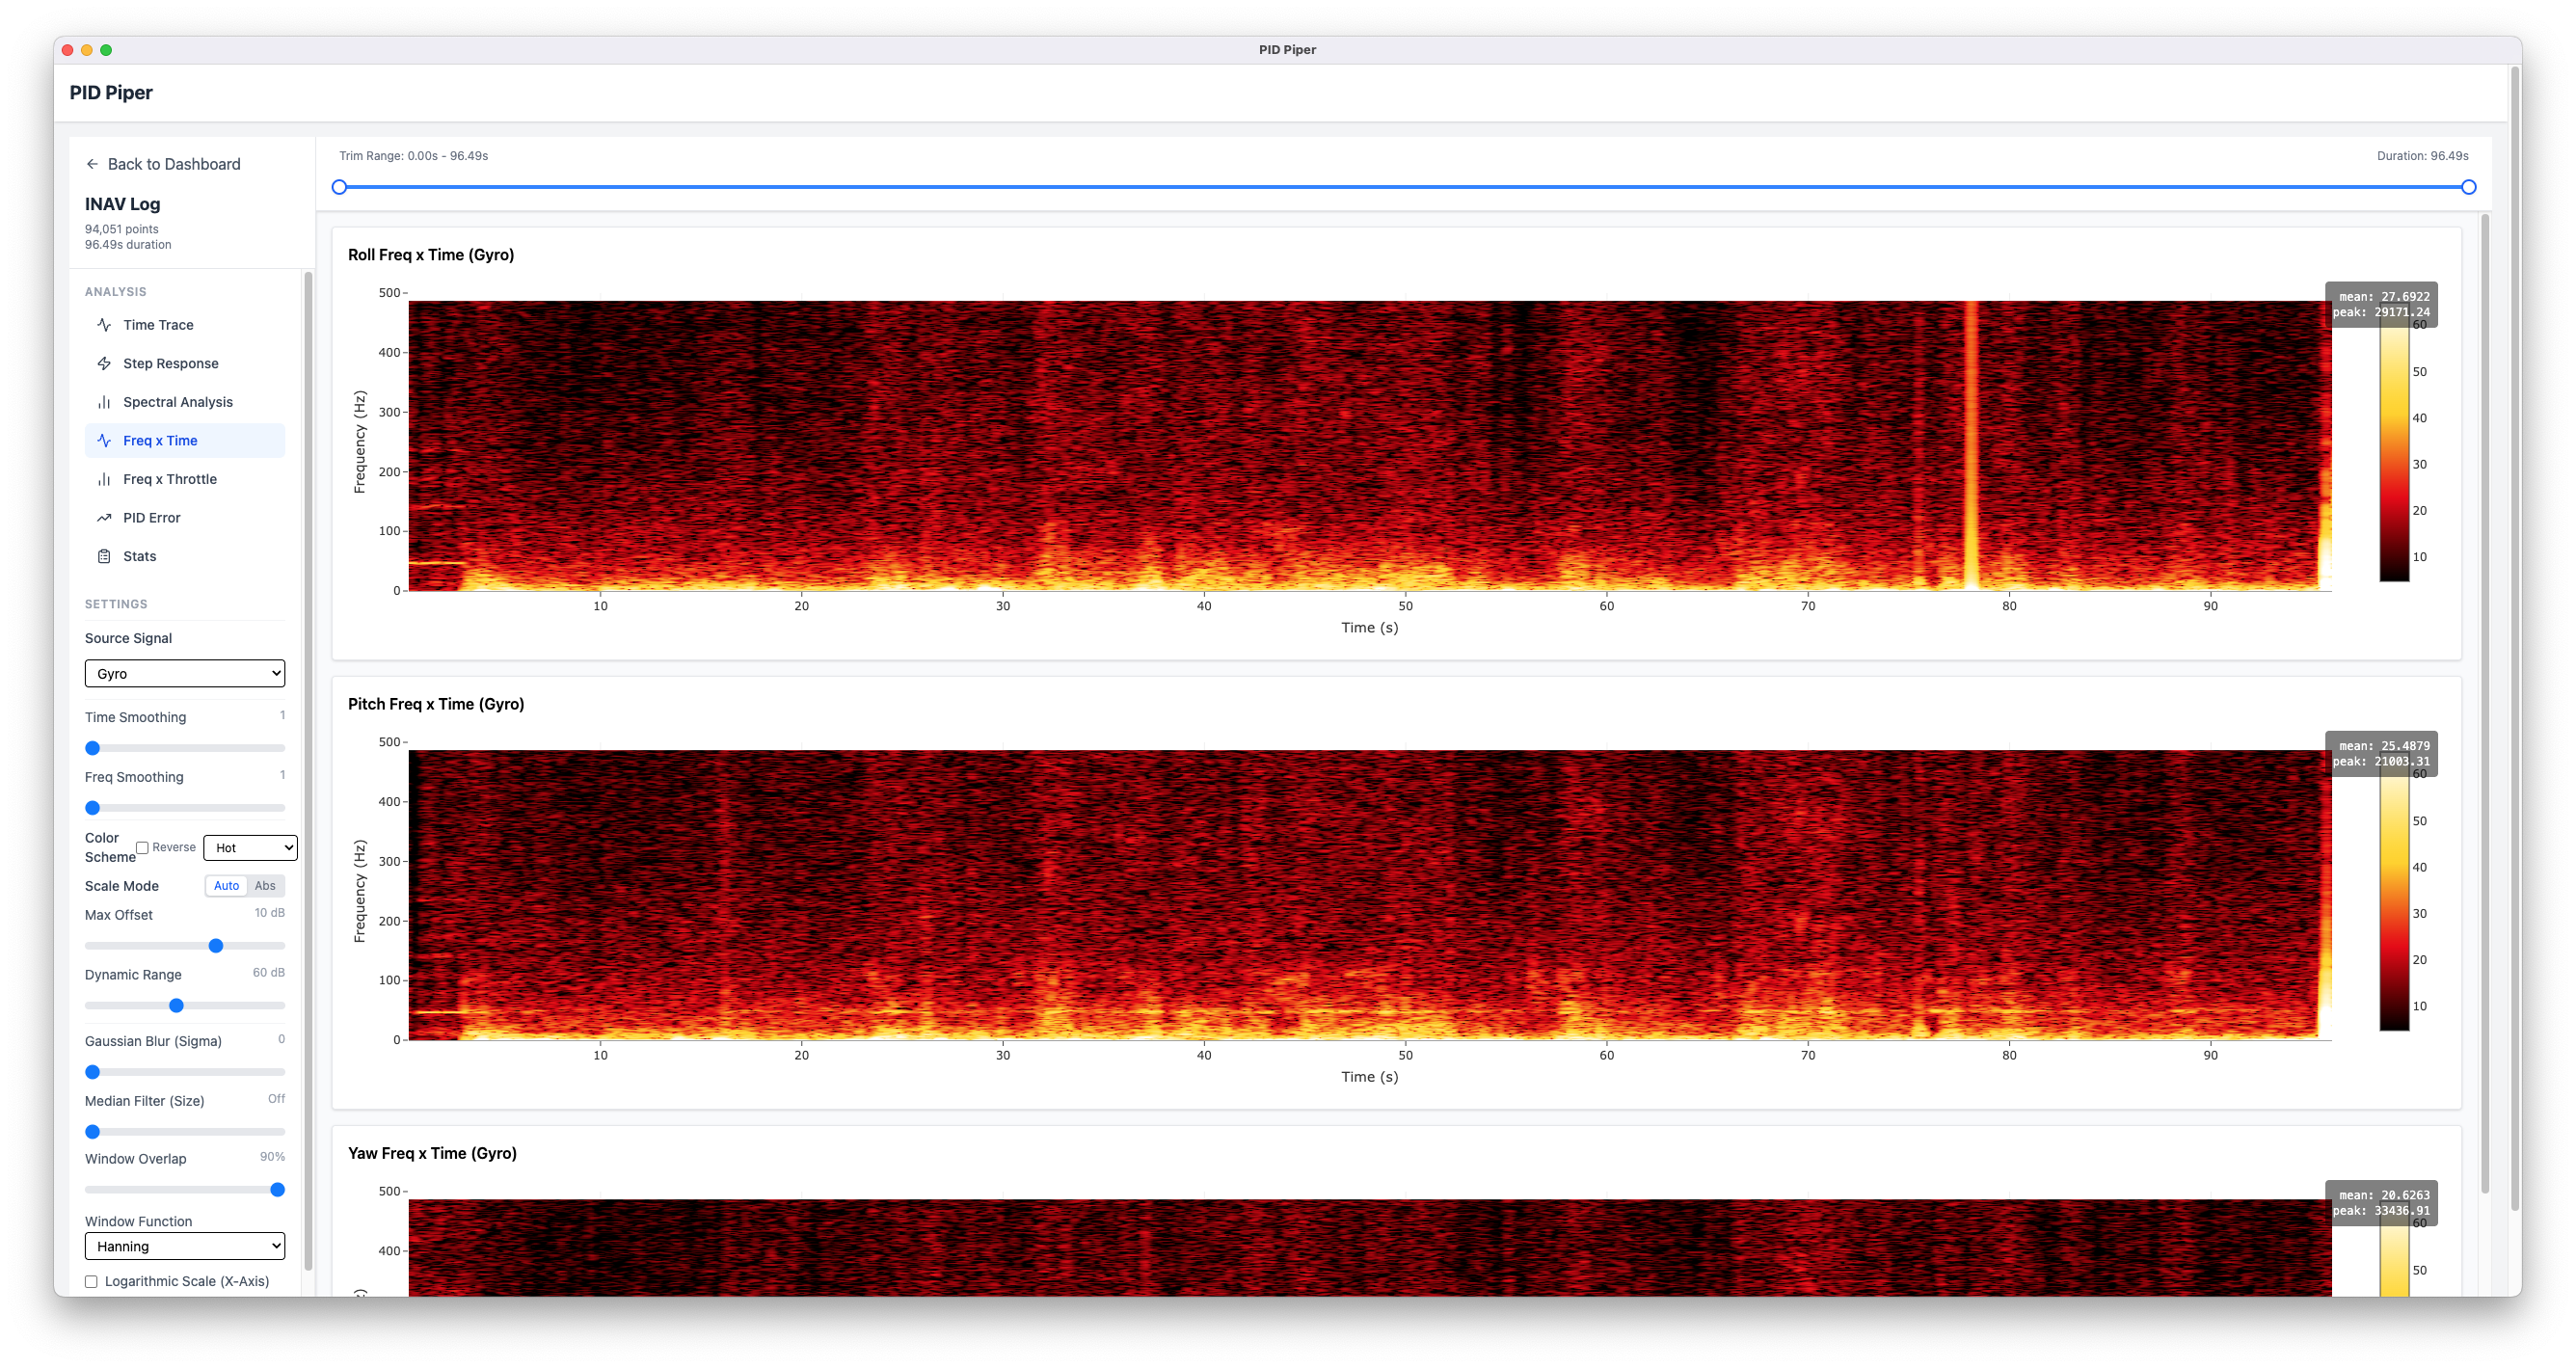Open the Stats view

[x=185, y=556]
